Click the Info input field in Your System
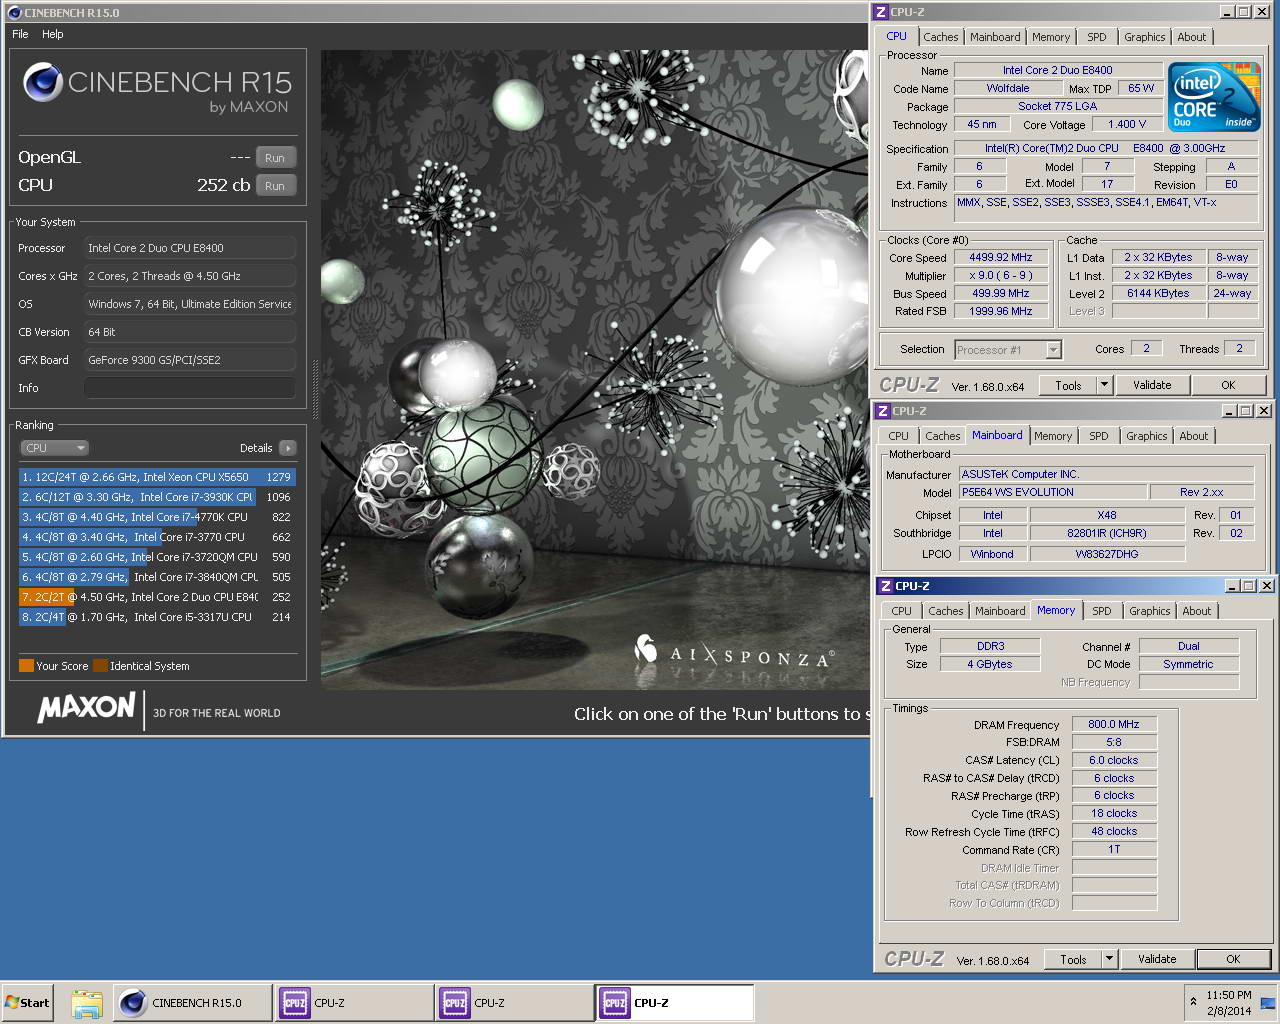This screenshot has height=1024, width=1280. coord(190,388)
